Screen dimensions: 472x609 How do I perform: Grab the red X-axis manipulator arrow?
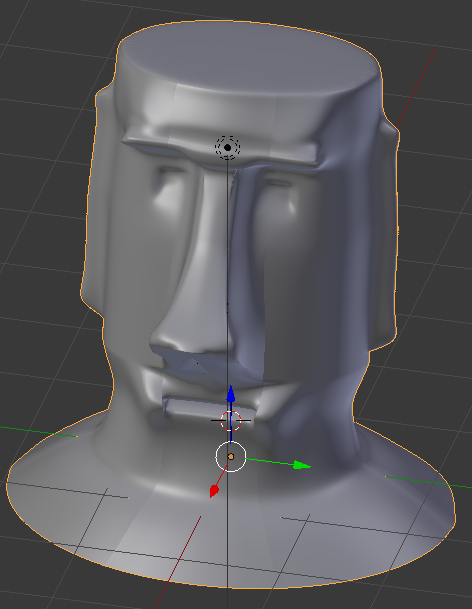[214, 491]
